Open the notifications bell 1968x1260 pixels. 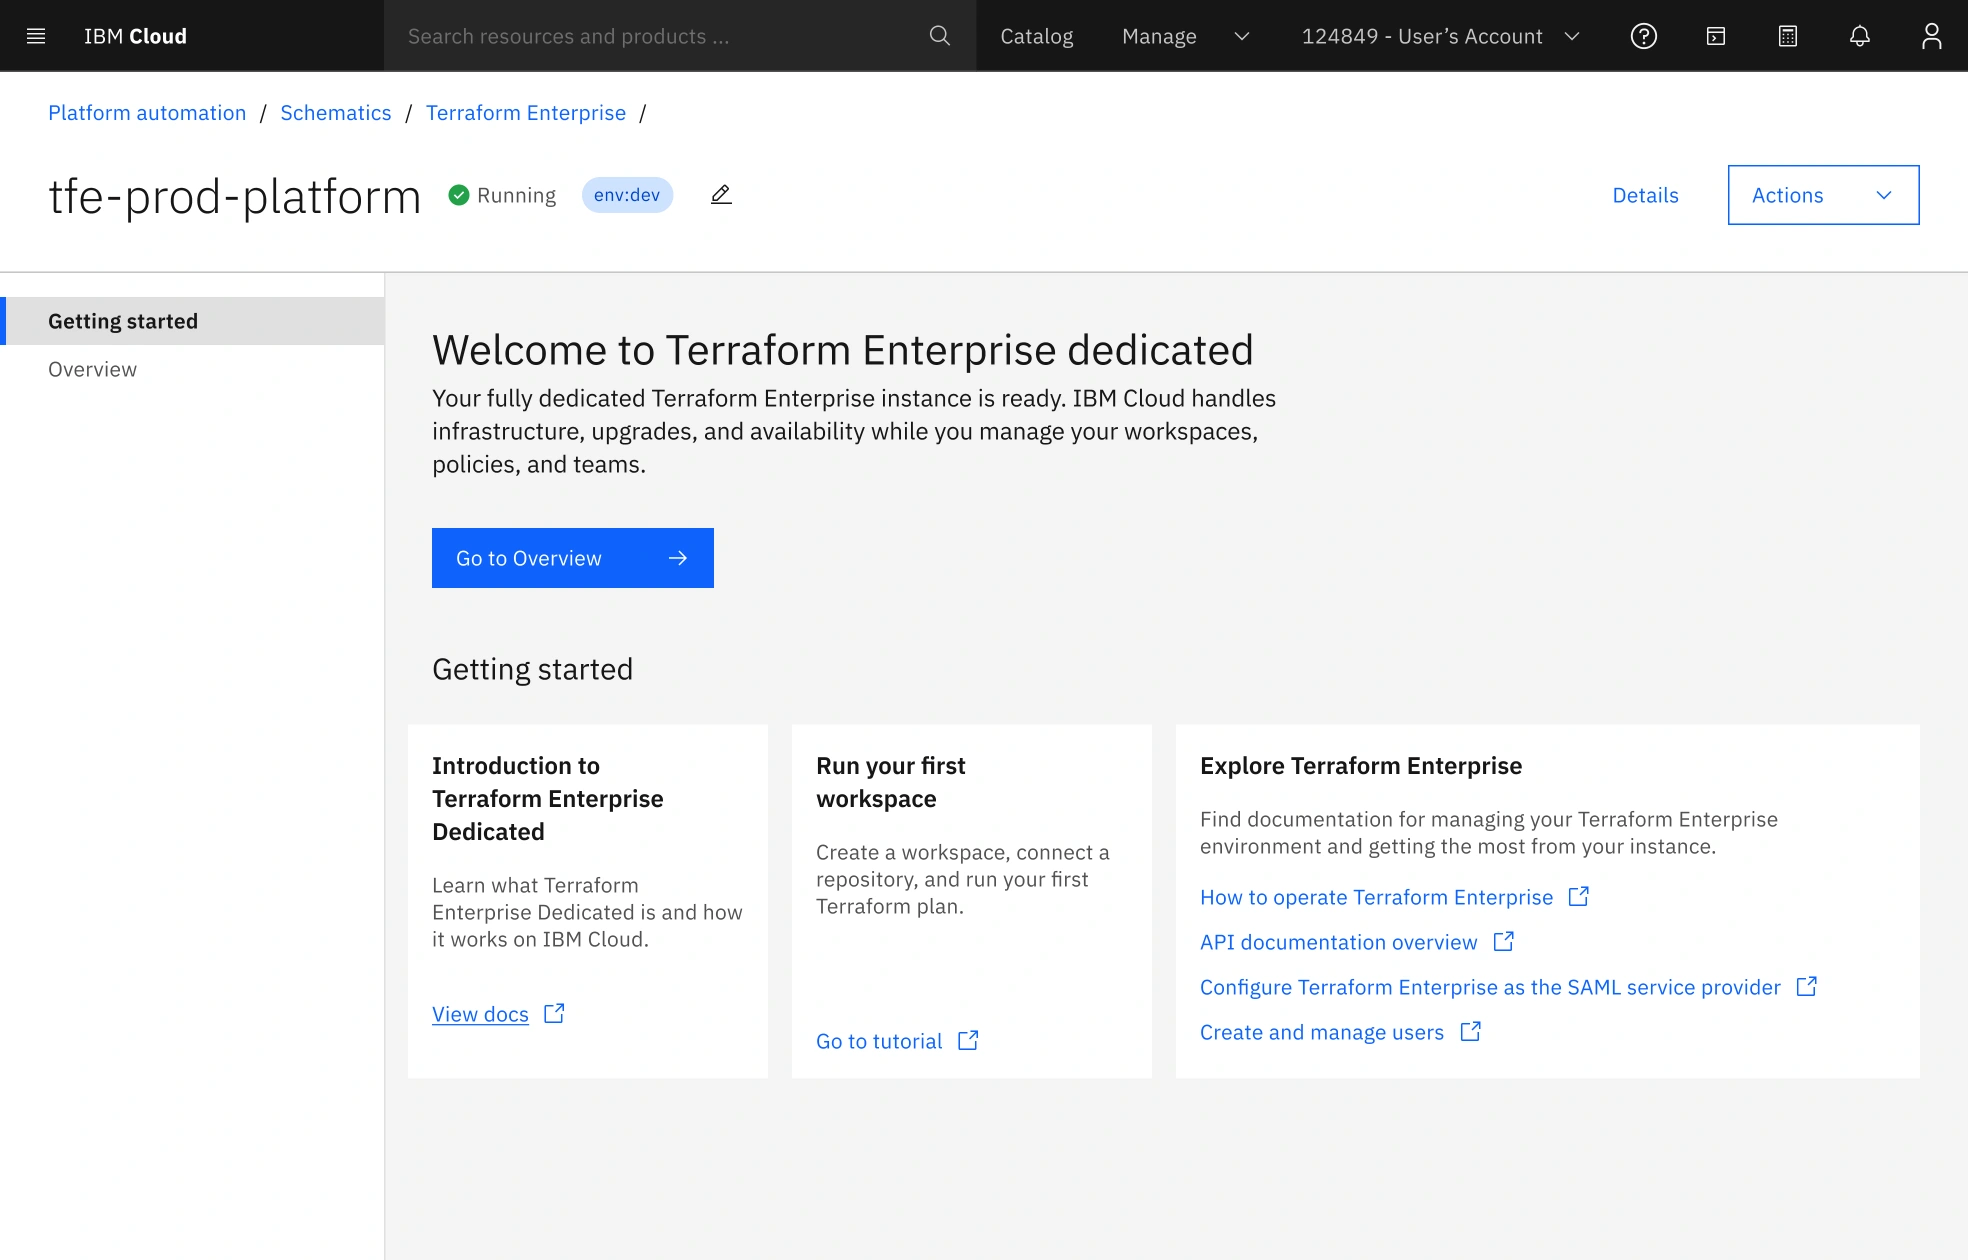[1860, 36]
